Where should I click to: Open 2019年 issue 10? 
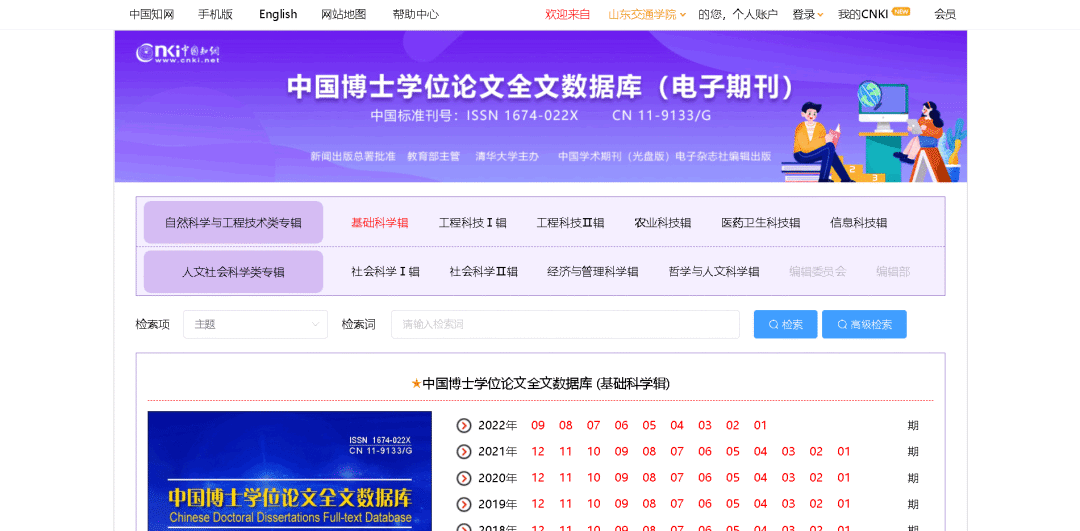pos(594,504)
